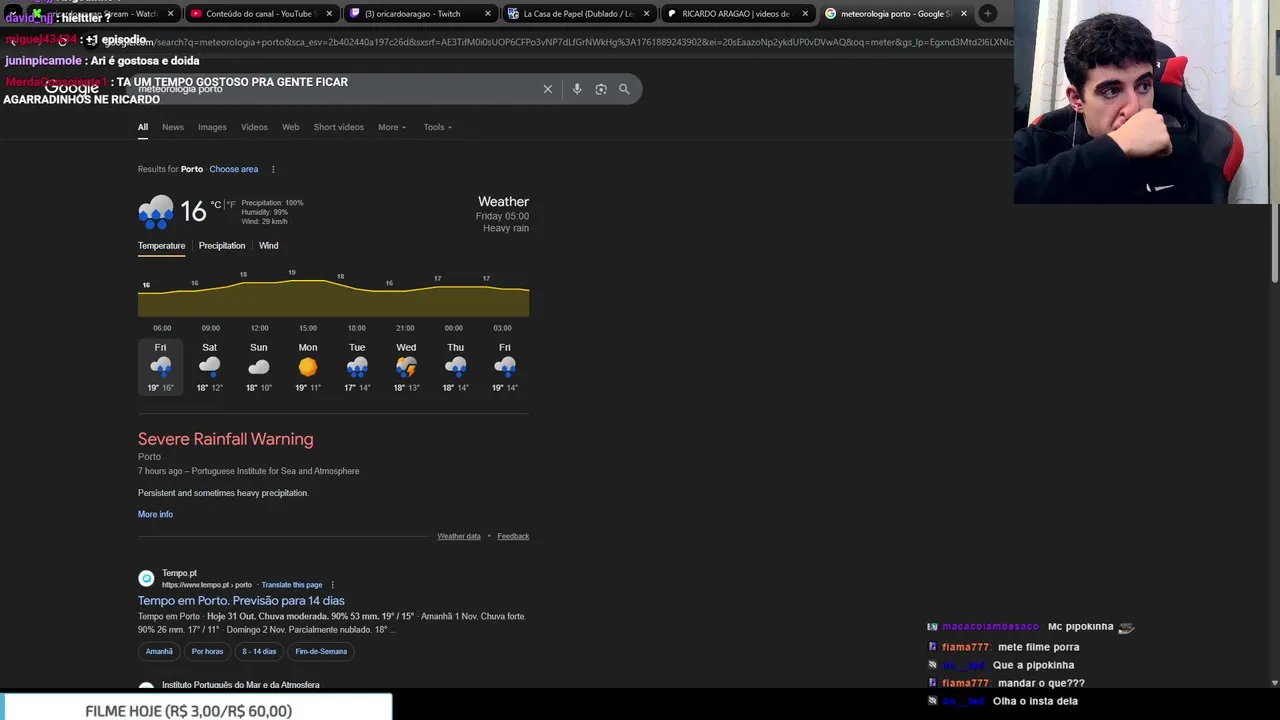Open the Videos results tab
The image size is (1280, 720).
pyautogui.click(x=254, y=127)
